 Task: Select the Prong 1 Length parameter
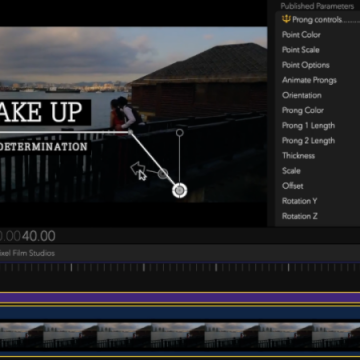tap(308, 126)
